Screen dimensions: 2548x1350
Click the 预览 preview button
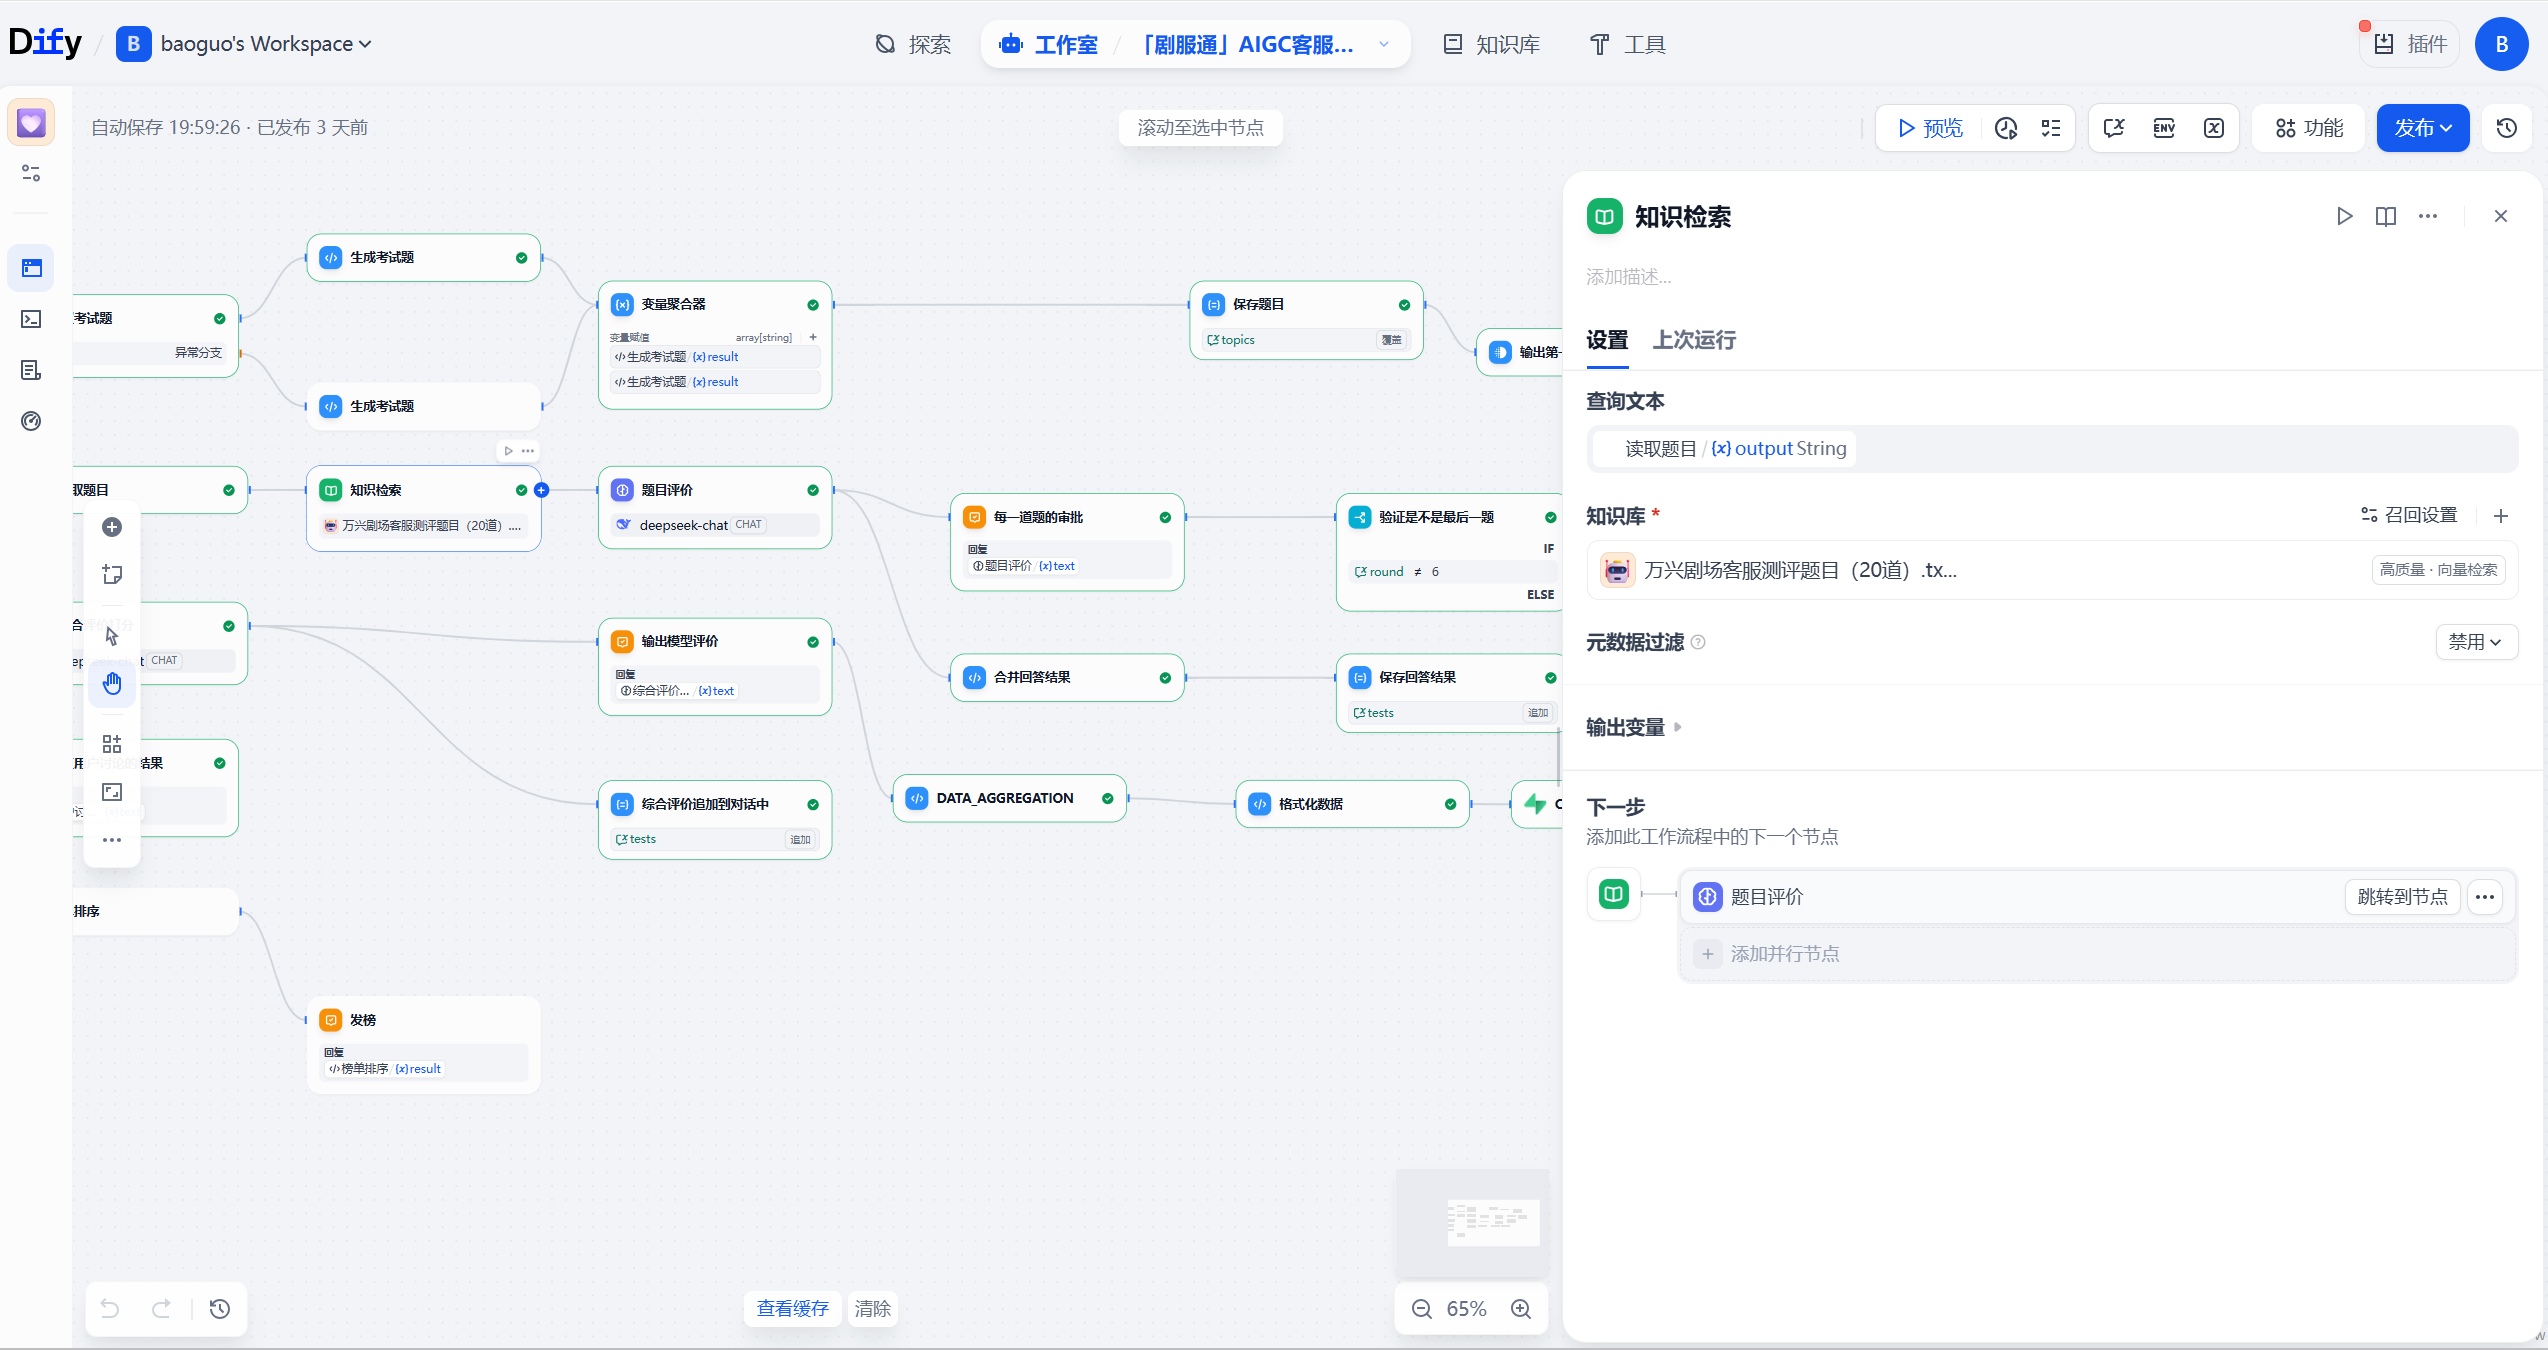pyautogui.click(x=1930, y=128)
